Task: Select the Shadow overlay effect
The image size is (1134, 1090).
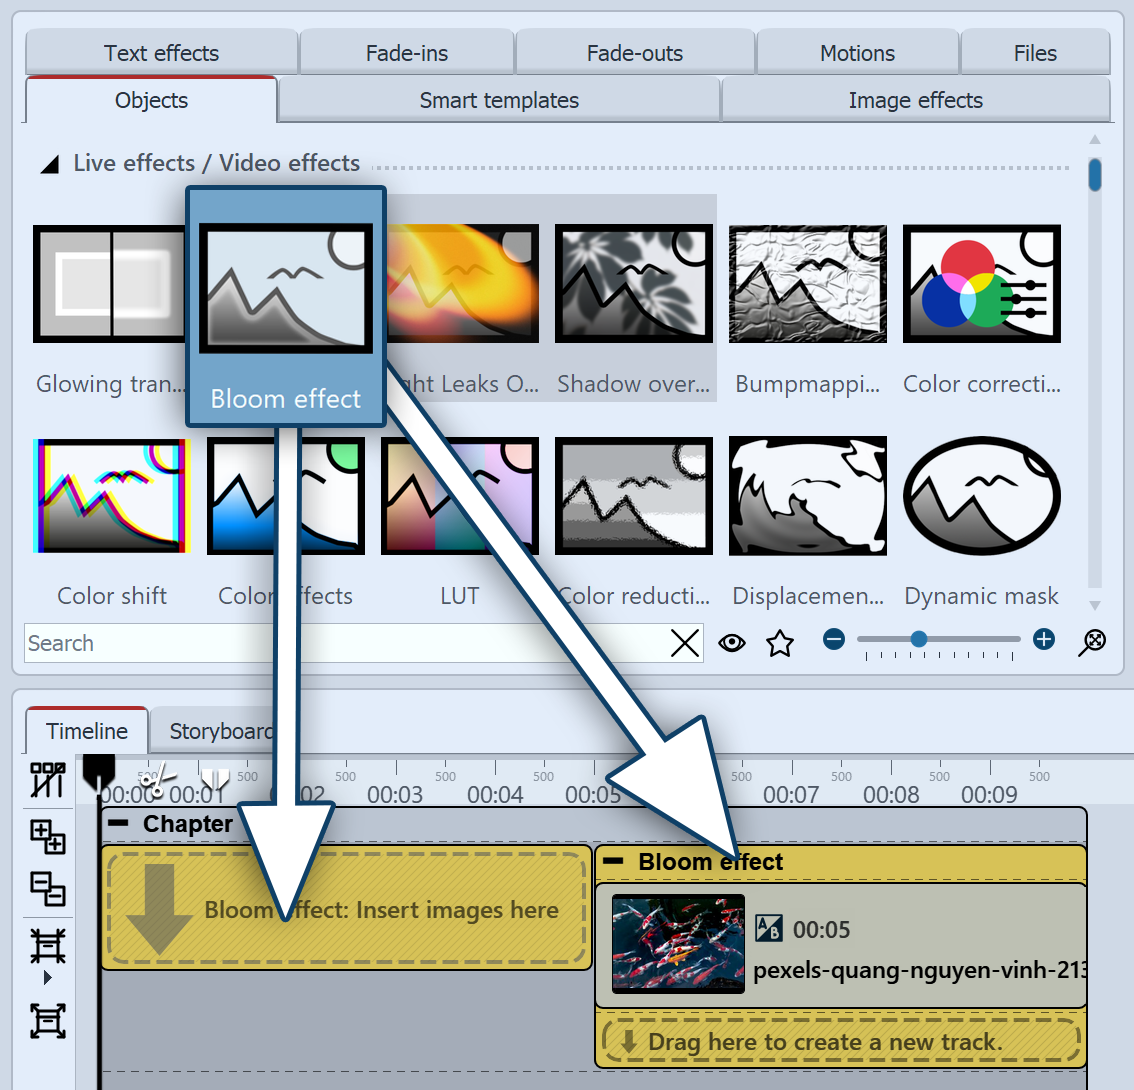Action: tap(634, 284)
